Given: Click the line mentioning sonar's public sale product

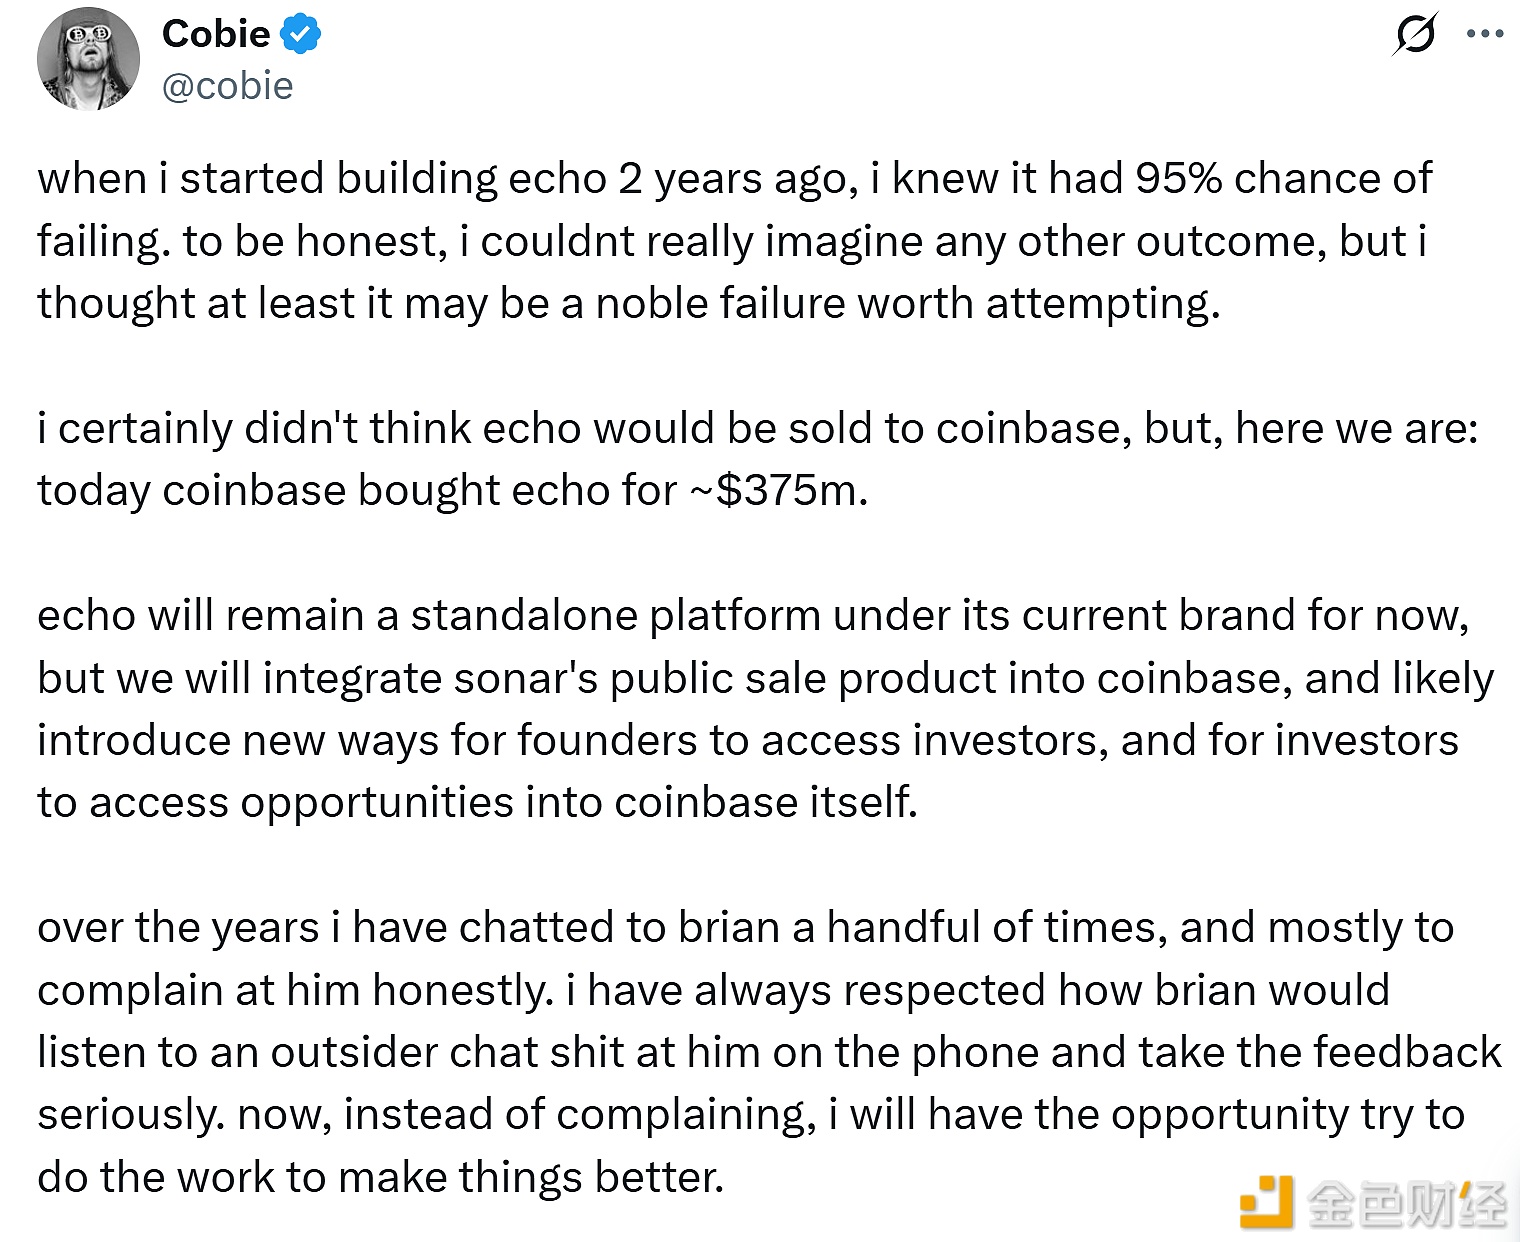Looking at the screenshot, I should [x=765, y=678].
